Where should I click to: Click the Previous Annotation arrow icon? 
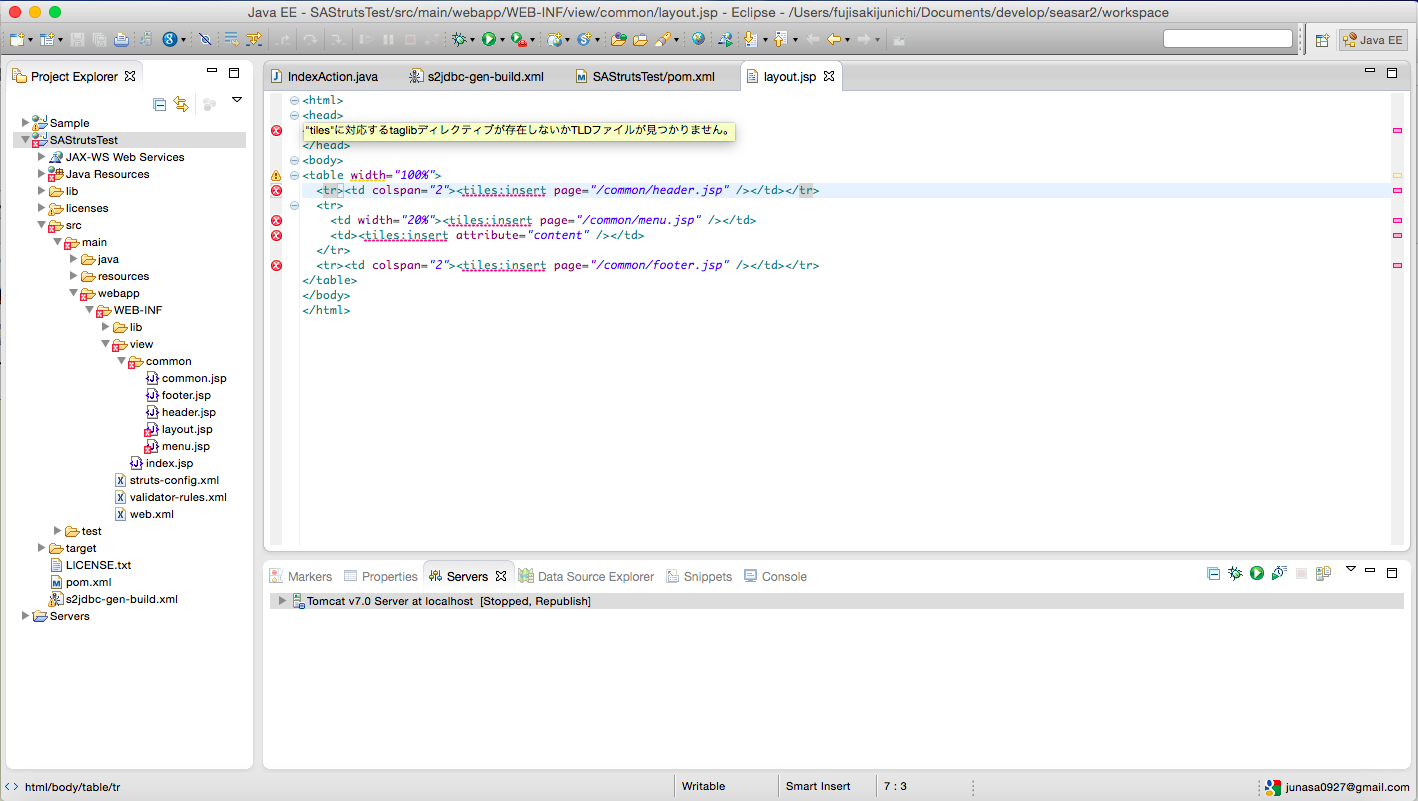pyautogui.click(x=780, y=39)
